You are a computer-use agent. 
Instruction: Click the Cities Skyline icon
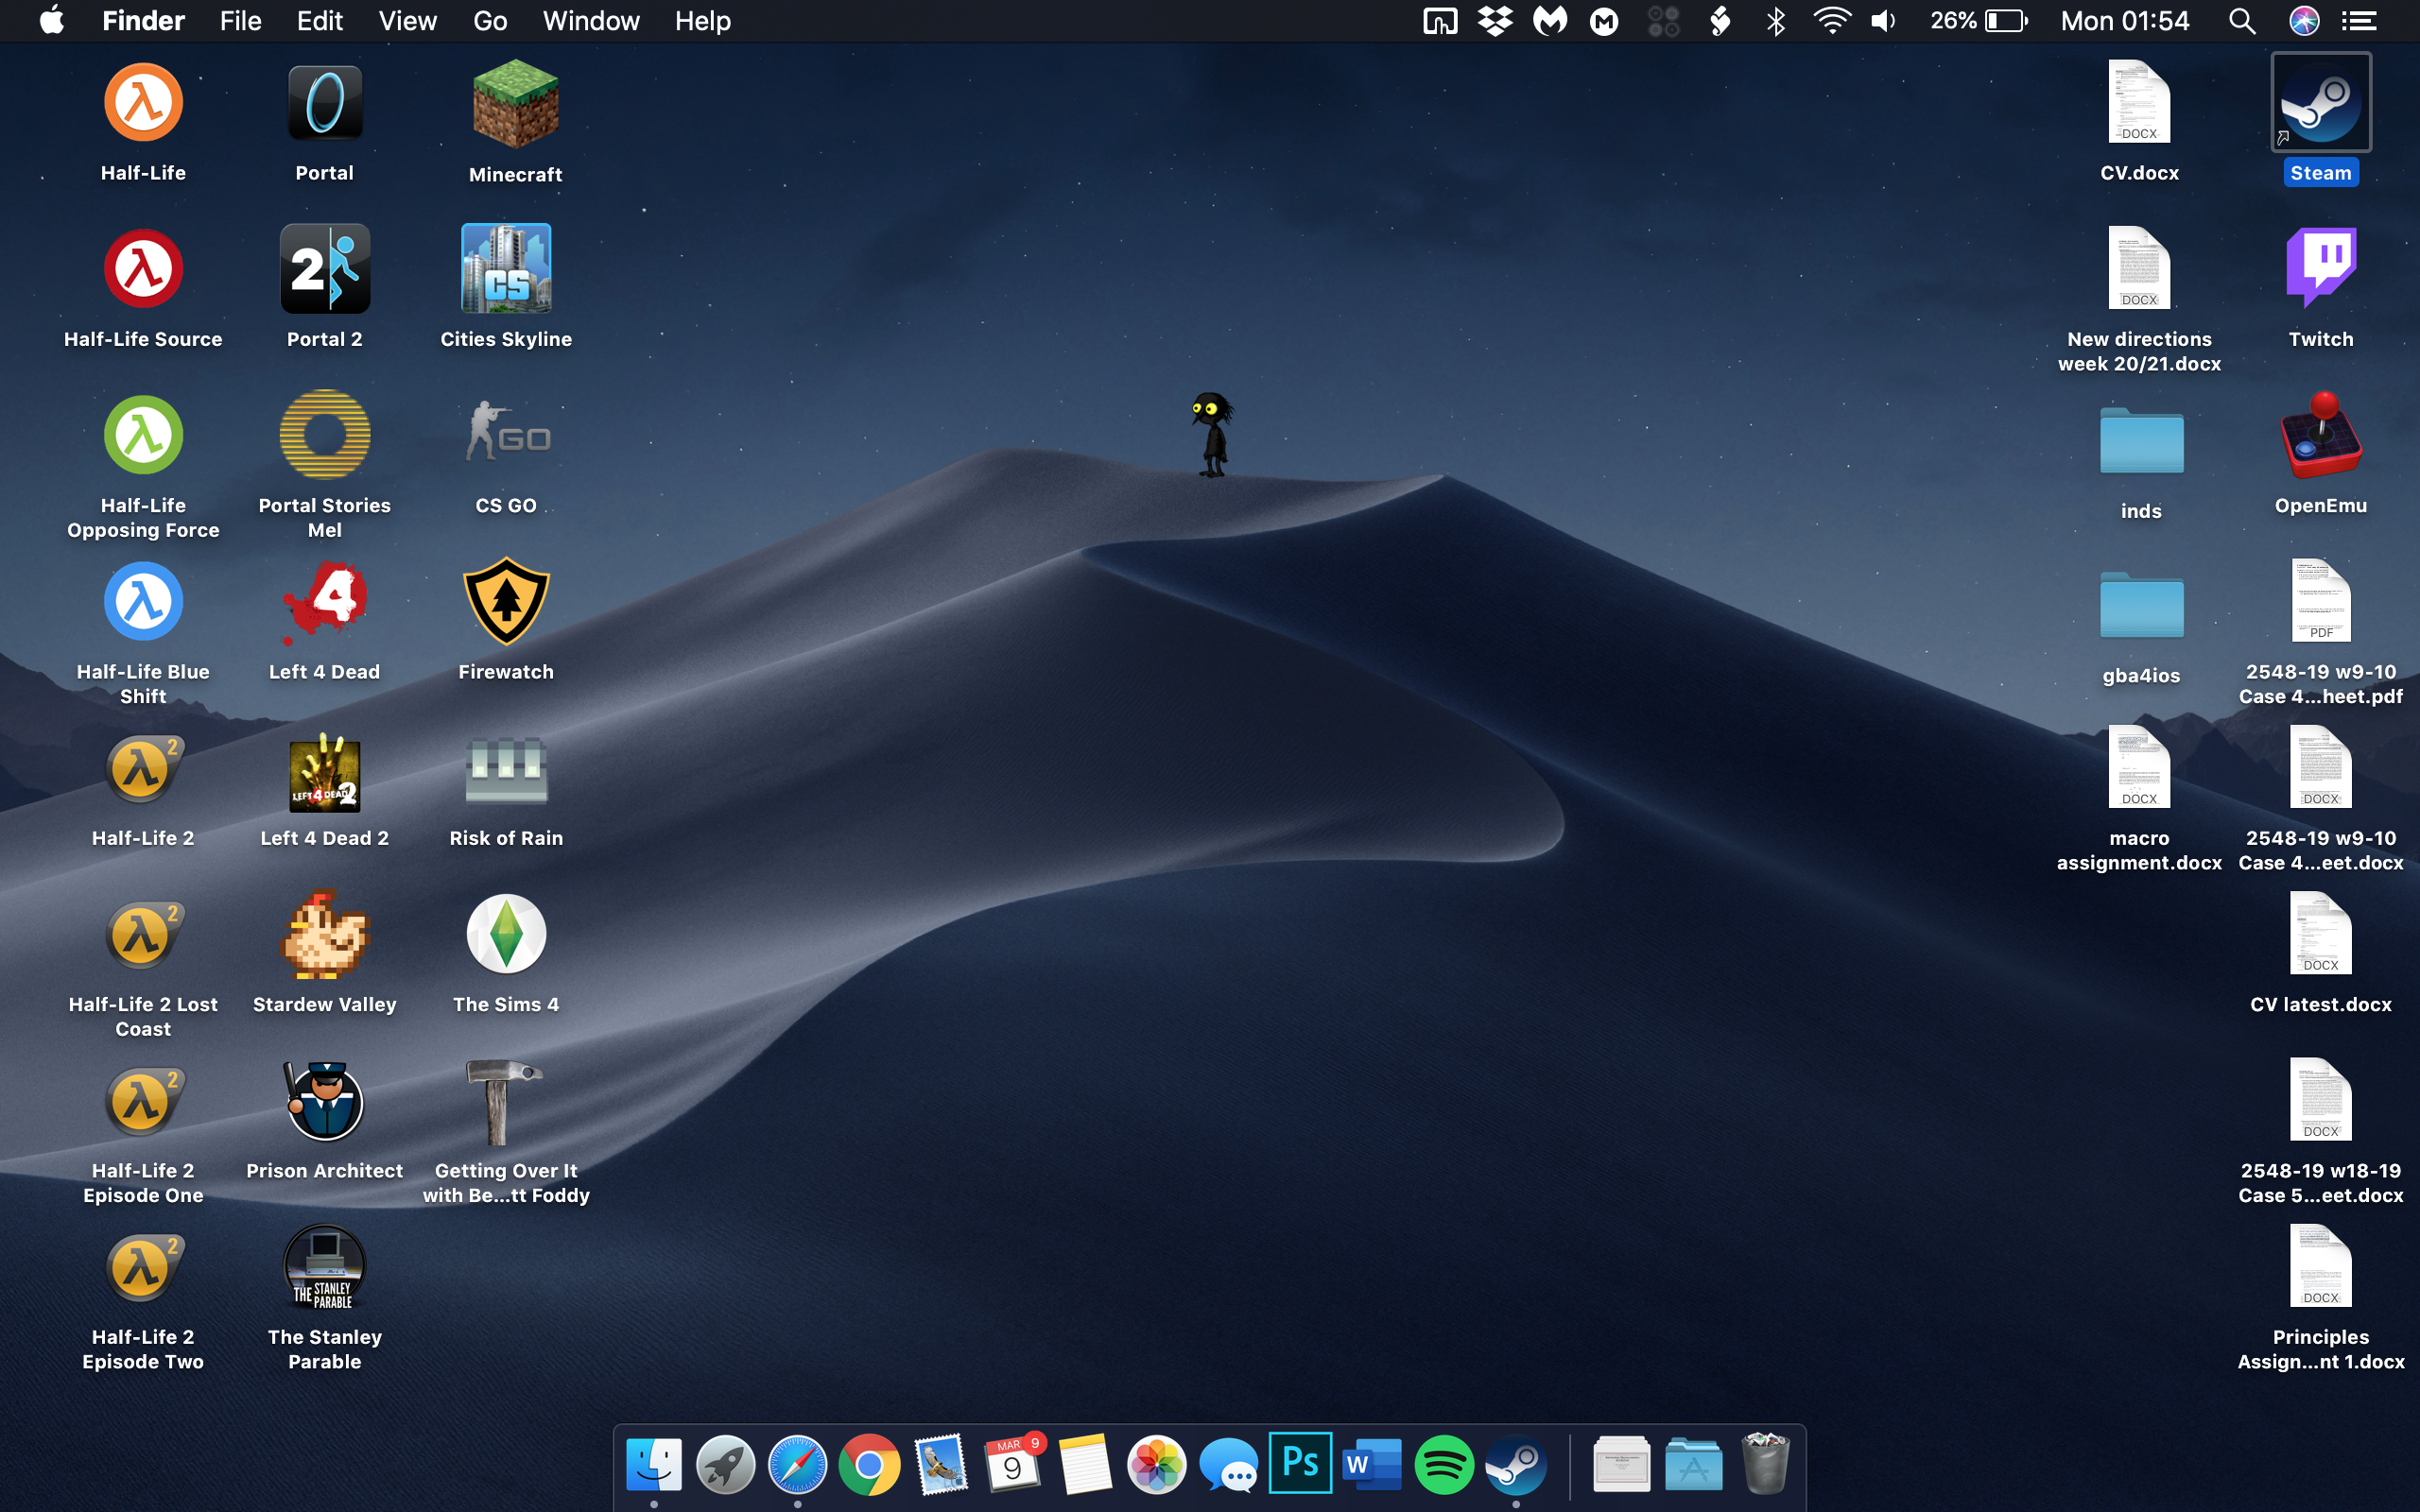pos(506,269)
